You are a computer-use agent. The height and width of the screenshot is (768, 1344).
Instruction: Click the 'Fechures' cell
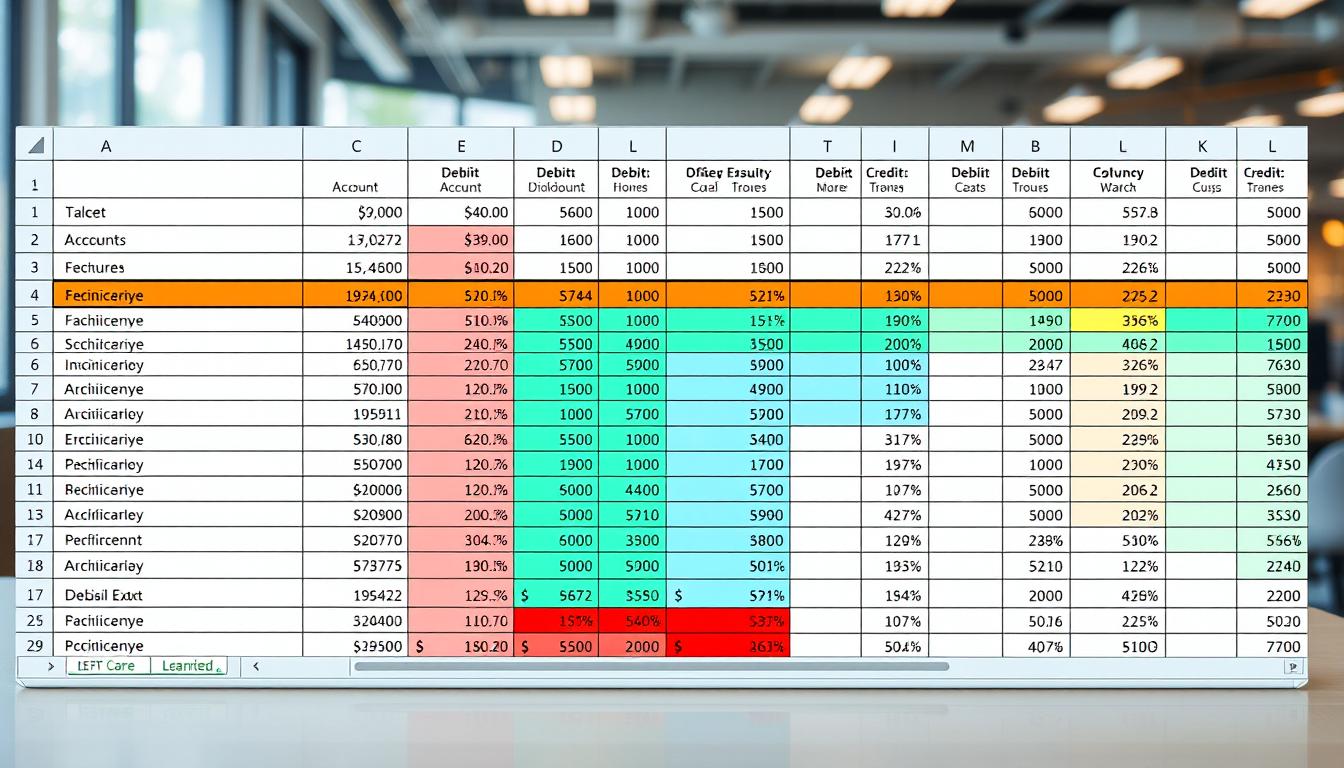pos(178,267)
